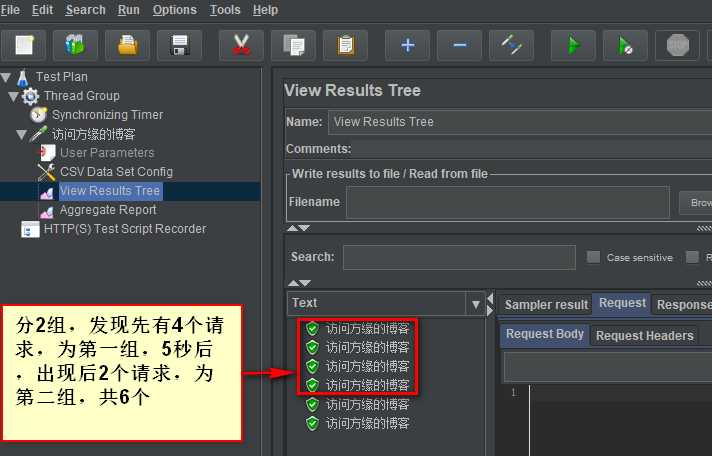Select the second 访问方缘的博客 result
The width and height of the screenshot is (712, 456).
click(367, 348)
